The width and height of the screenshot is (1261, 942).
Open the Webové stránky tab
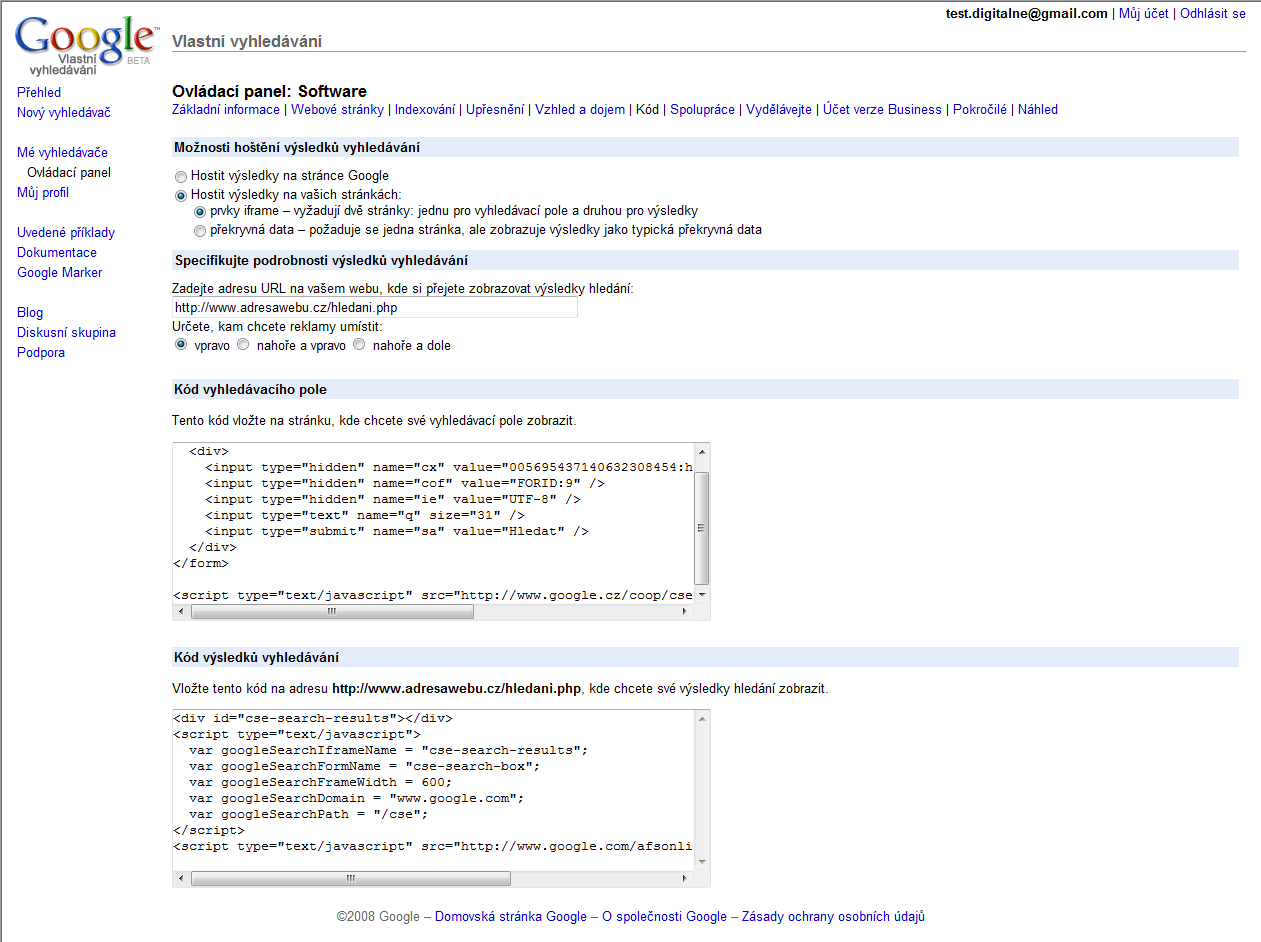(x=337, y=110)
